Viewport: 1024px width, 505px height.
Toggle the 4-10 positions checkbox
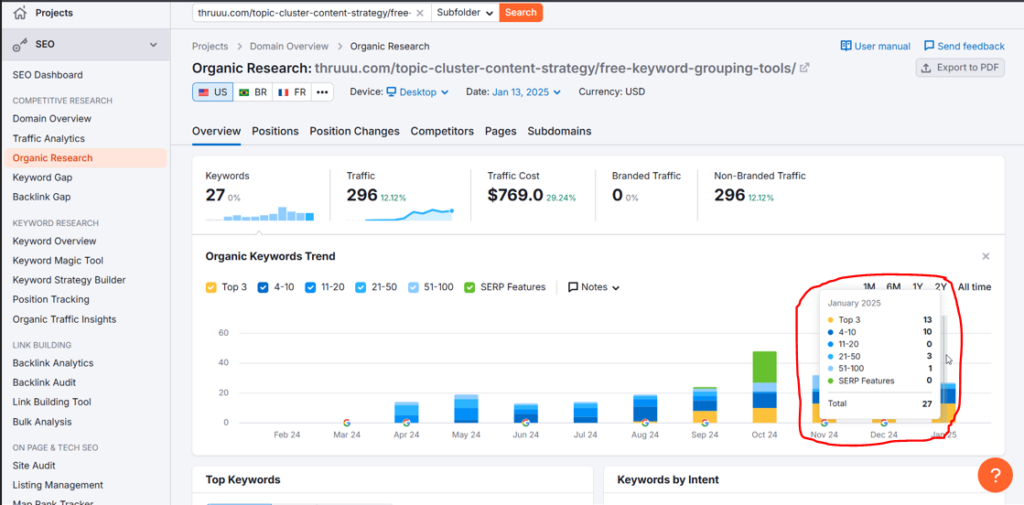[x=264, y=287]
